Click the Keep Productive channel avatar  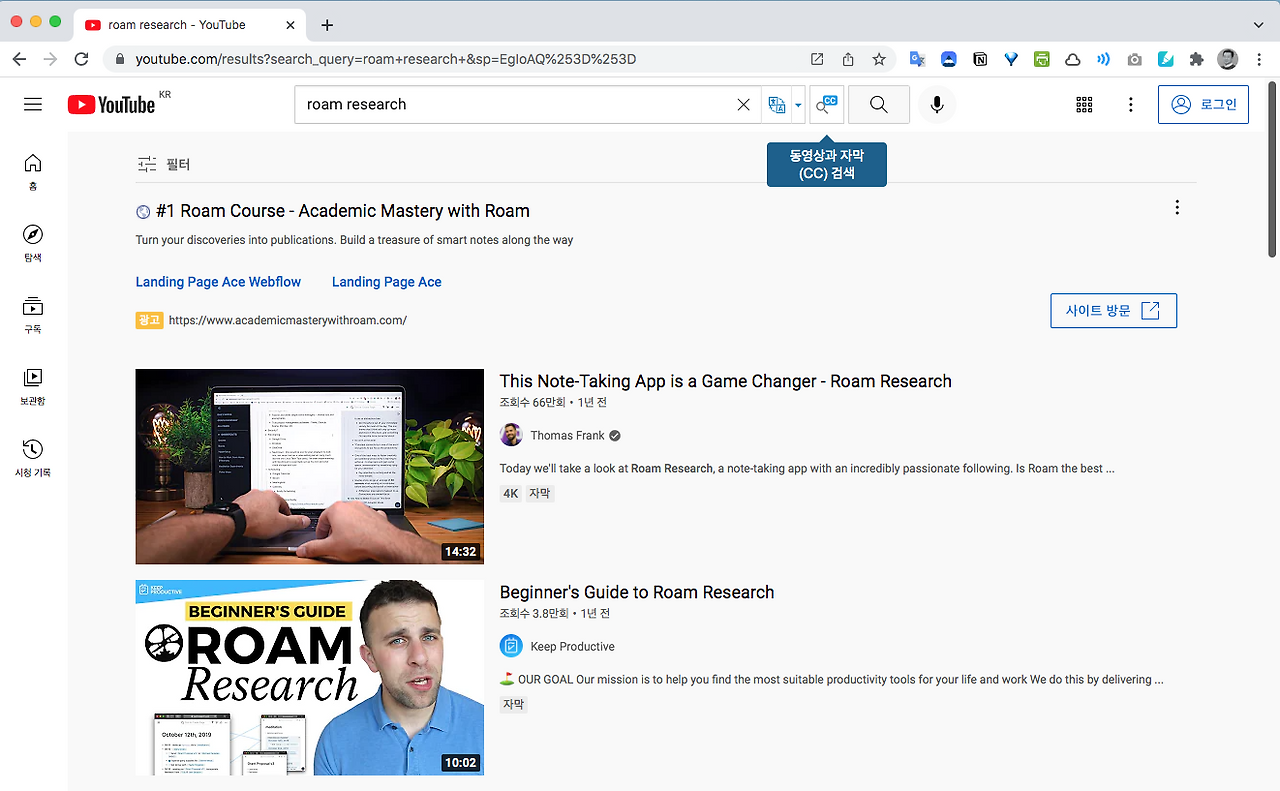(511, 646)
